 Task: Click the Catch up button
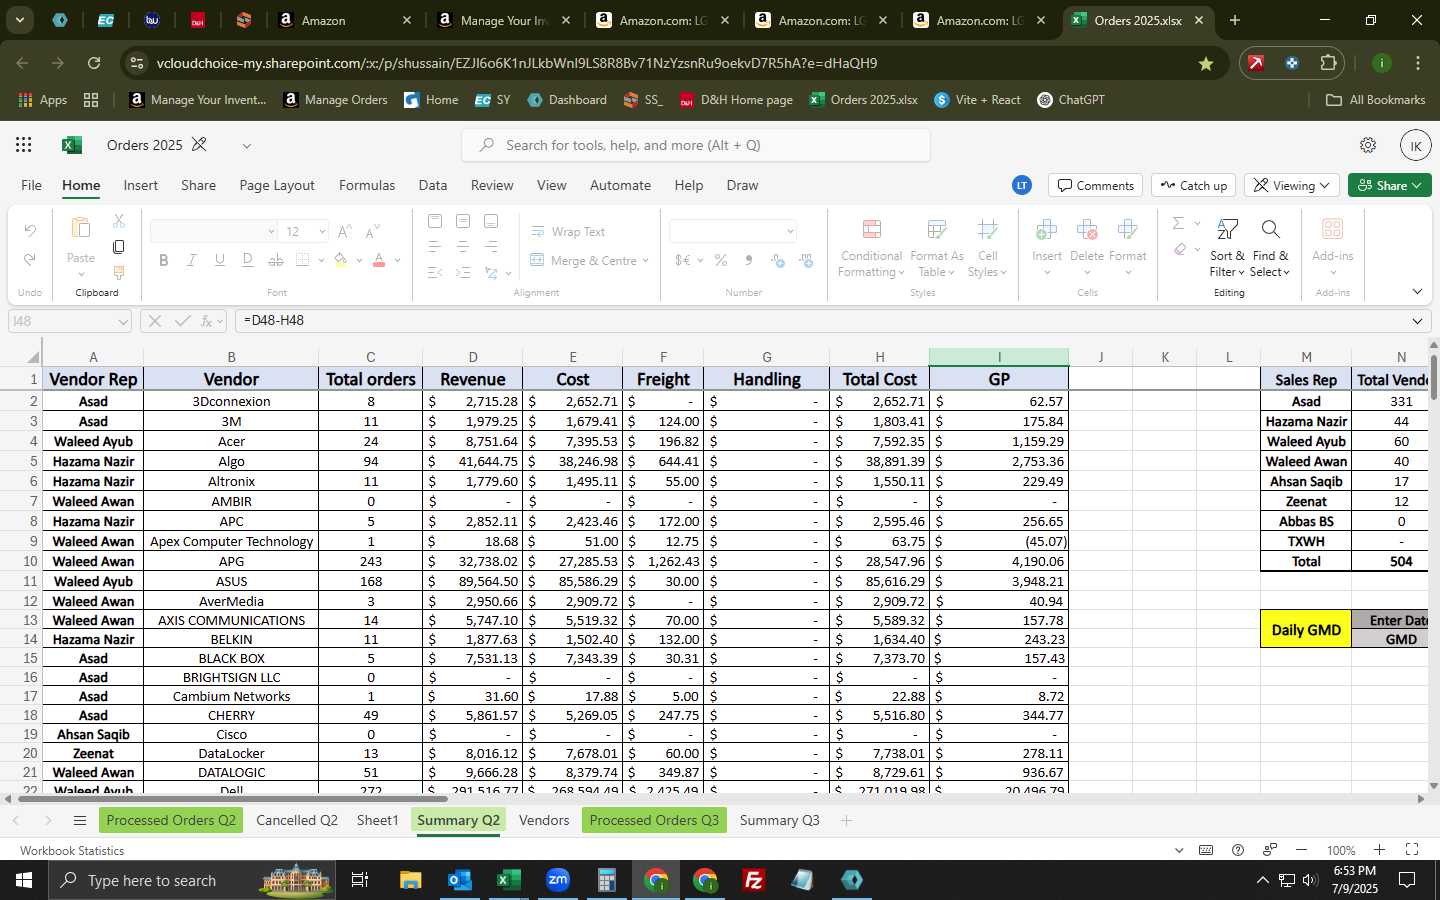1194,185
